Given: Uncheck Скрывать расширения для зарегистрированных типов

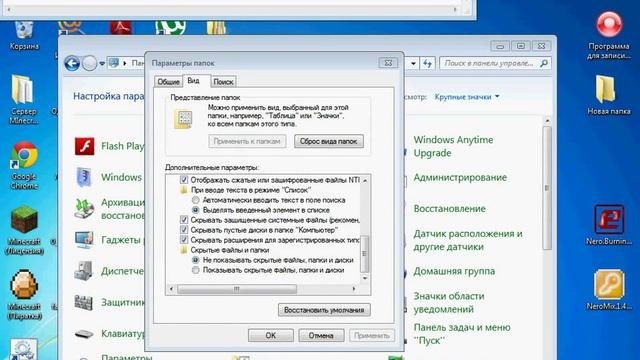Looking at the screenshot, I should point(184,240).
